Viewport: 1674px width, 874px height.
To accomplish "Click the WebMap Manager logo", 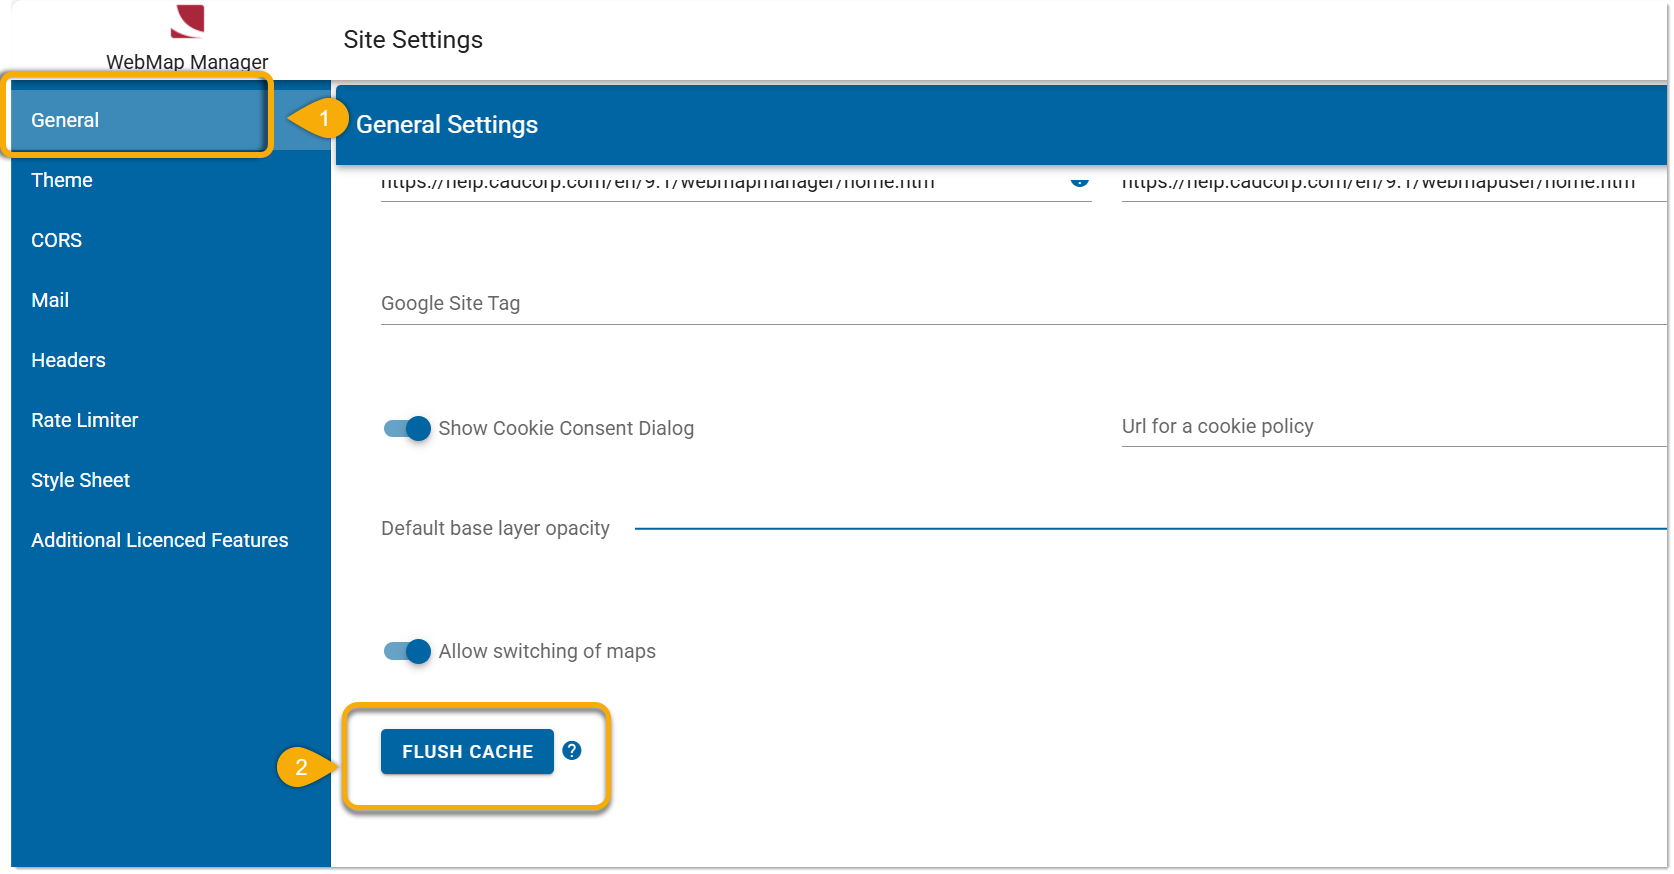I will pos(188,20).
